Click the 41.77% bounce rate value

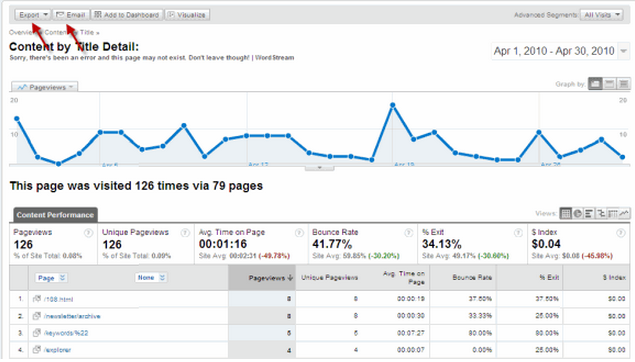pos(332,244)
